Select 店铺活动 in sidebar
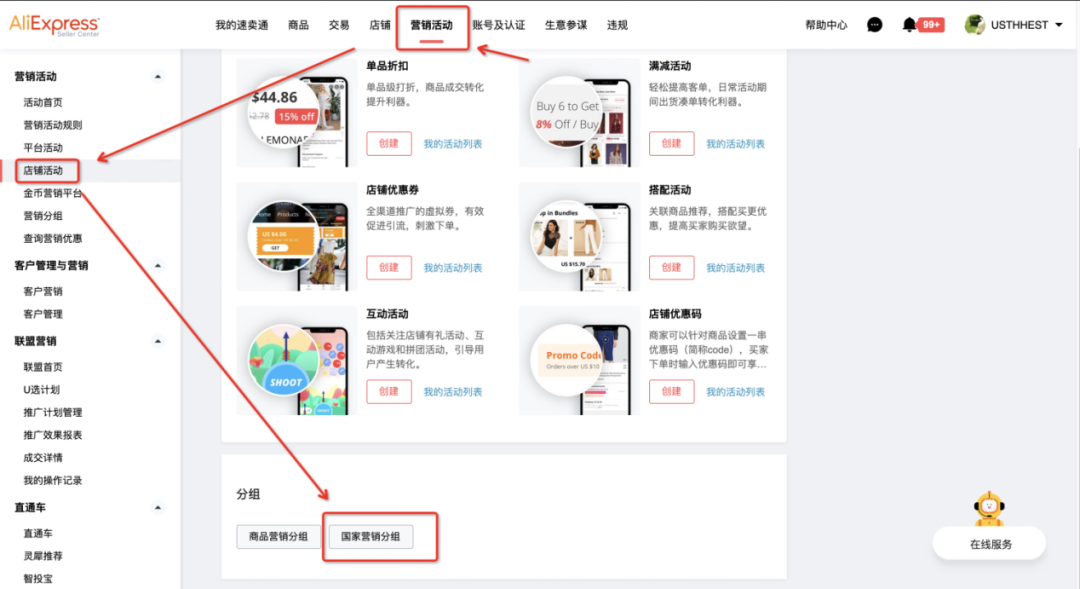Screen dimensions: 1080x589 [x=43, y=171]
